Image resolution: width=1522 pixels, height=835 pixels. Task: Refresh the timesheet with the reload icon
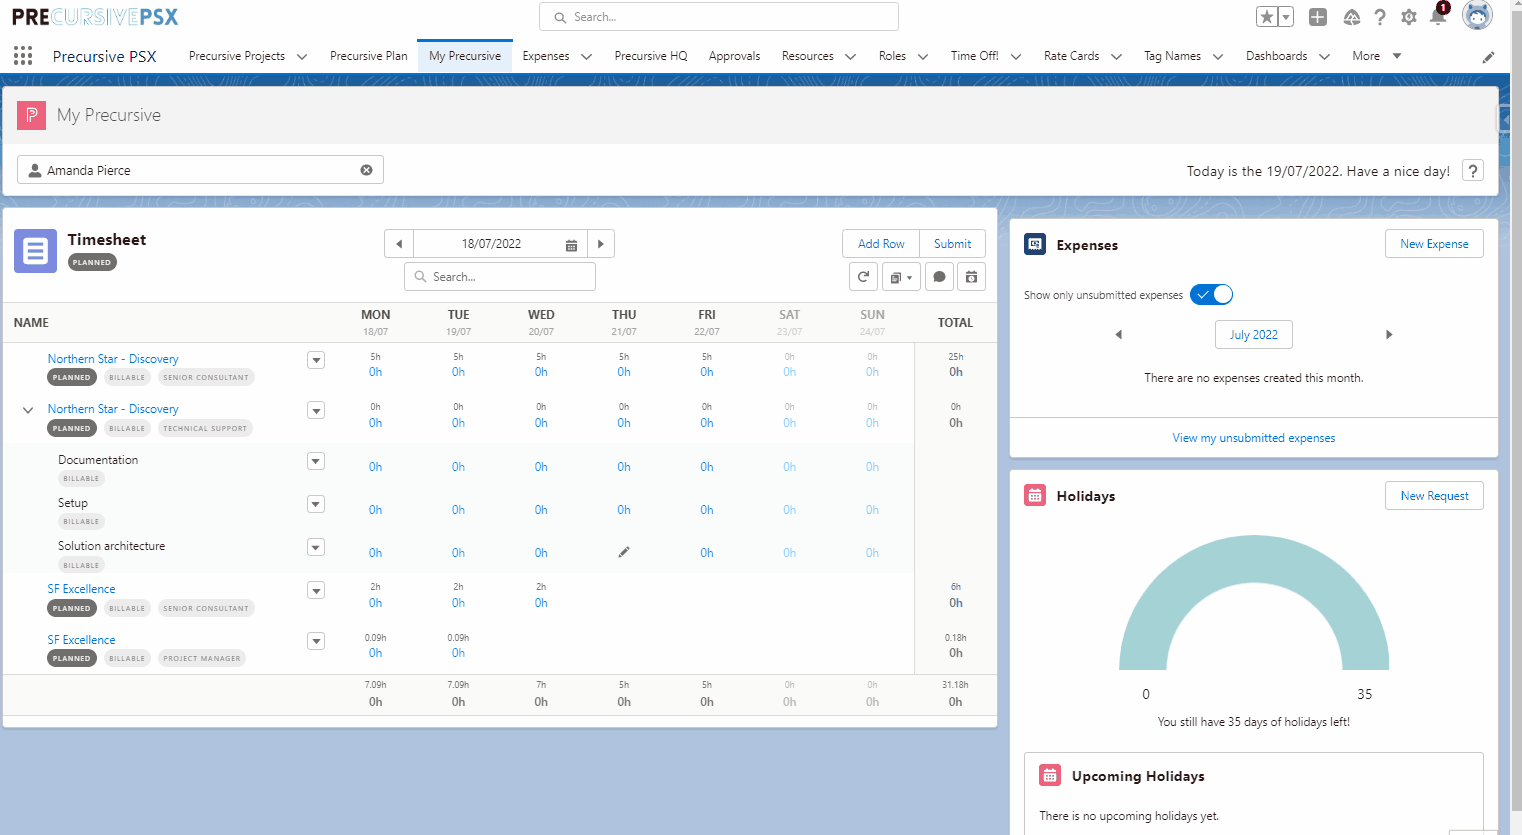click(x=863, y=277)
